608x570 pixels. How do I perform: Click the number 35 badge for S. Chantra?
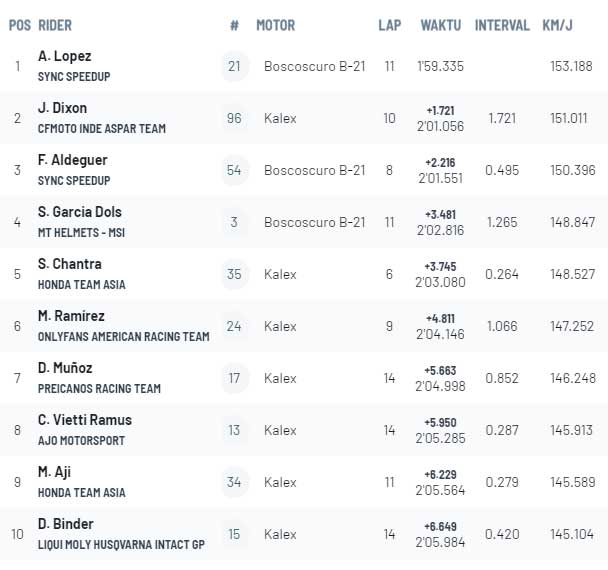pyautogui.click(x=234, y=274)
